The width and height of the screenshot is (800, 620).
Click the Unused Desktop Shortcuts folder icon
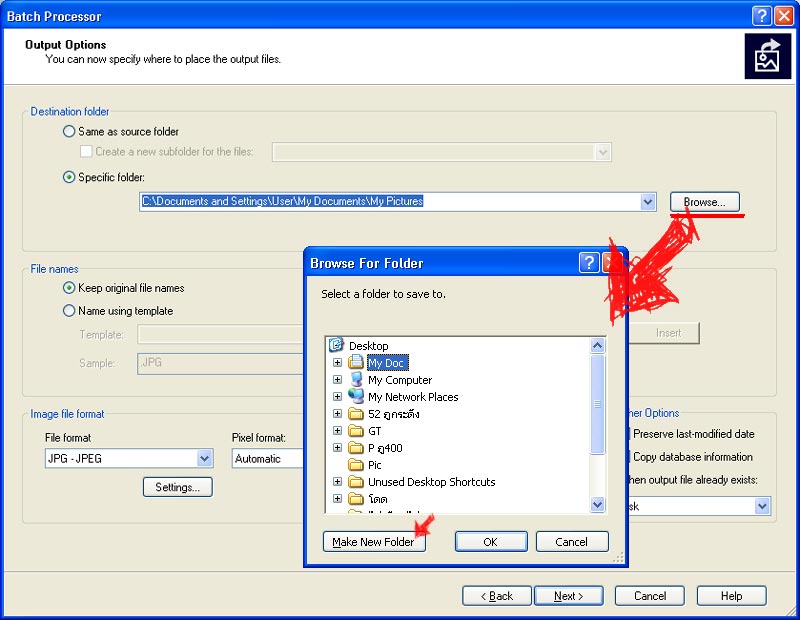356,482
